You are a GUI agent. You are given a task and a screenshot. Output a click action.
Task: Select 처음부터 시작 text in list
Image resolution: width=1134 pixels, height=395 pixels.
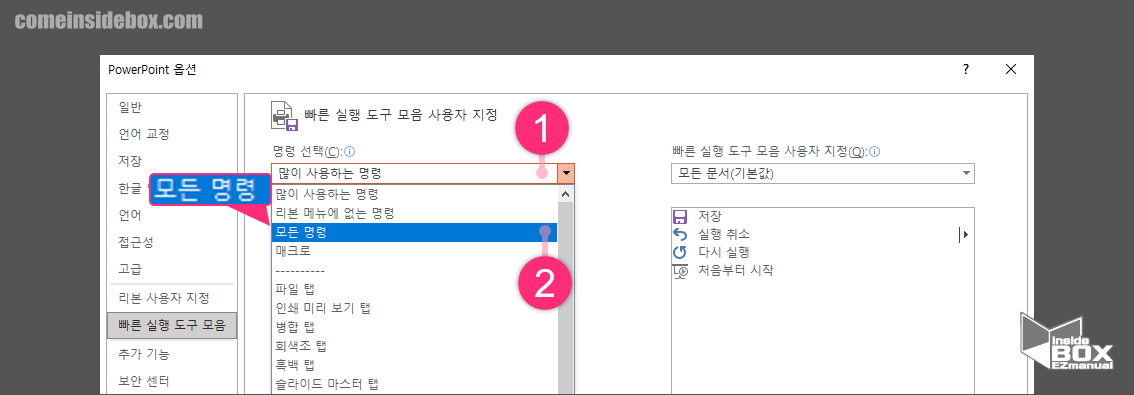[x=736, y=271]
